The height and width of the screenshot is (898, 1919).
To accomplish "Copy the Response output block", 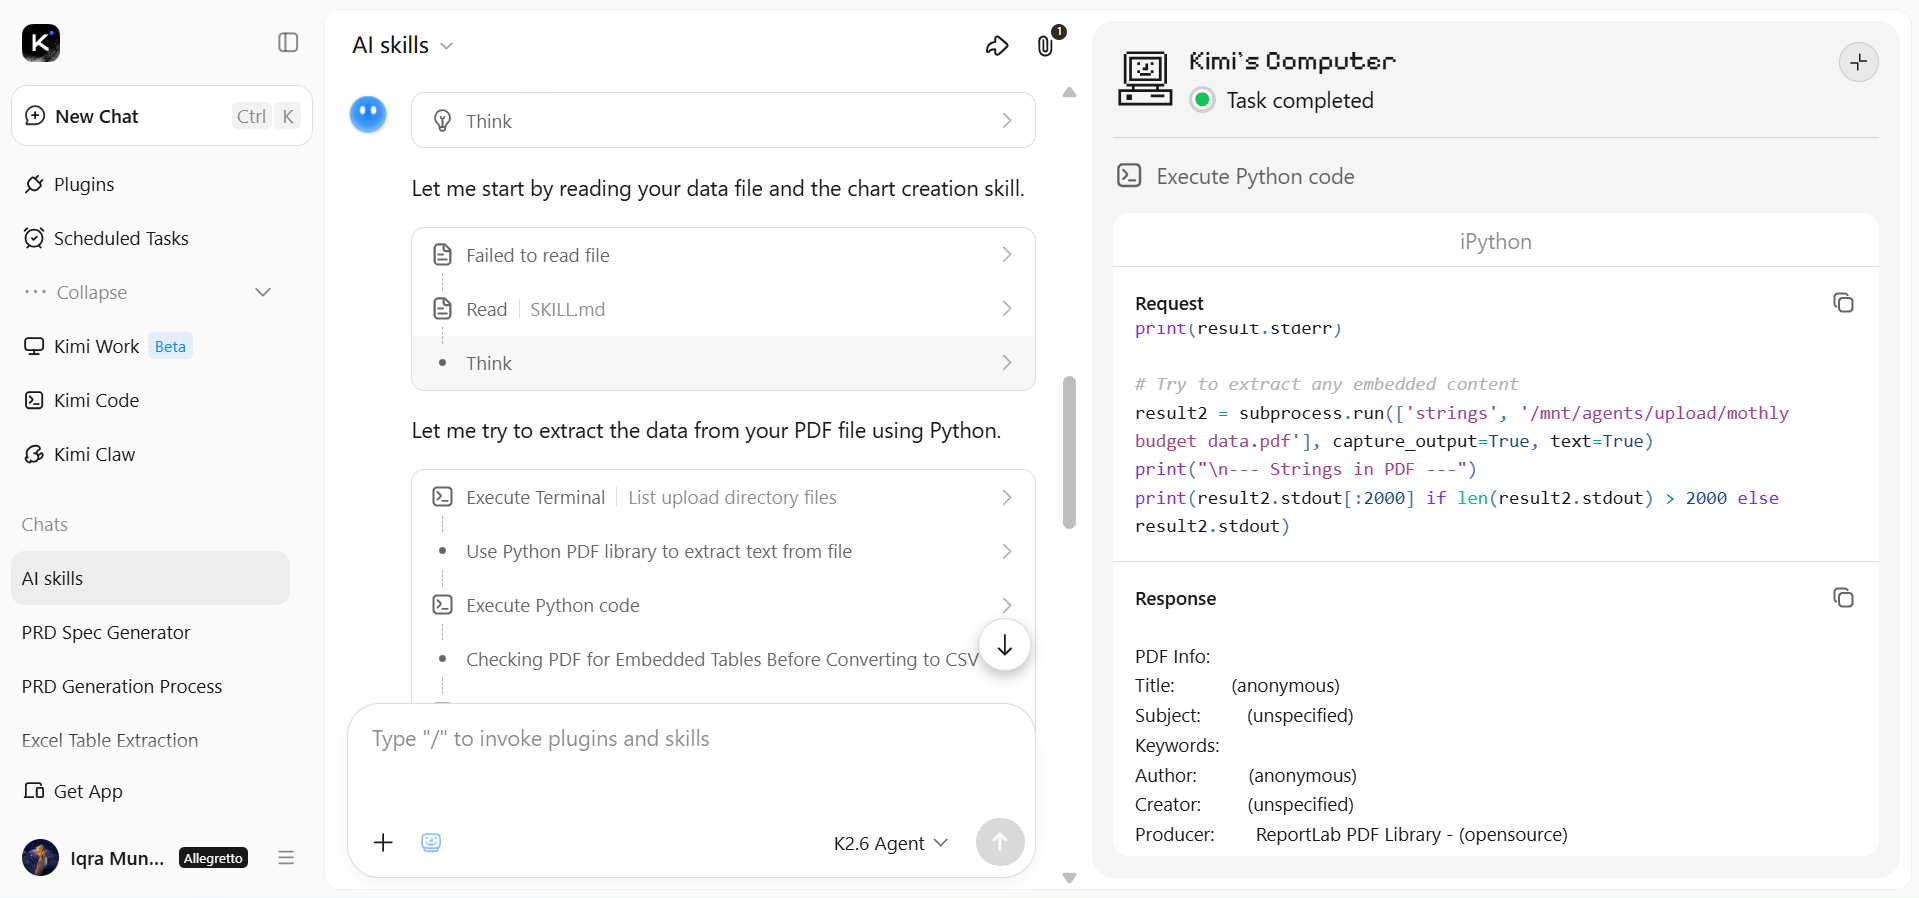I will pos(1843,598).
